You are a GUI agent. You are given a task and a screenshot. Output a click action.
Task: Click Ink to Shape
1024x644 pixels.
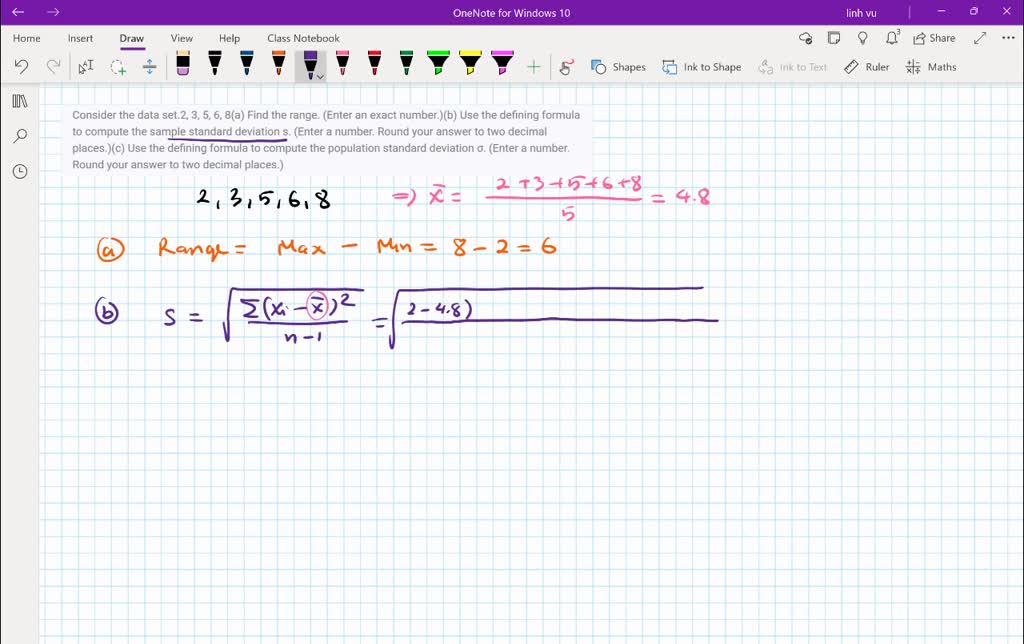700,67
